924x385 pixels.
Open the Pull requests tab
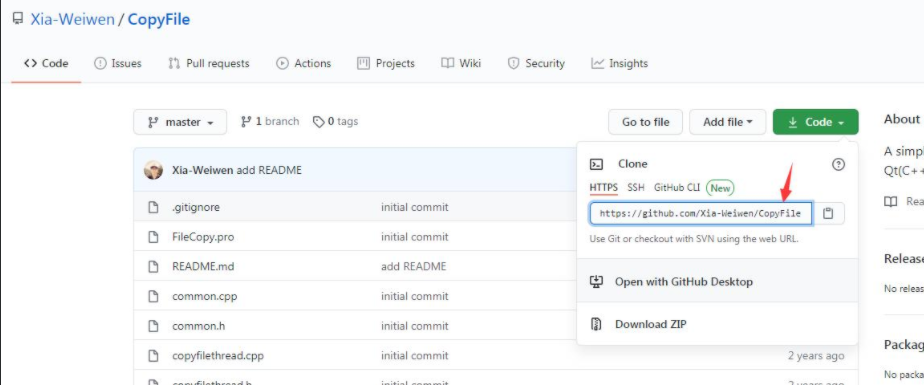pyautogui.click(x=209, y=64)
